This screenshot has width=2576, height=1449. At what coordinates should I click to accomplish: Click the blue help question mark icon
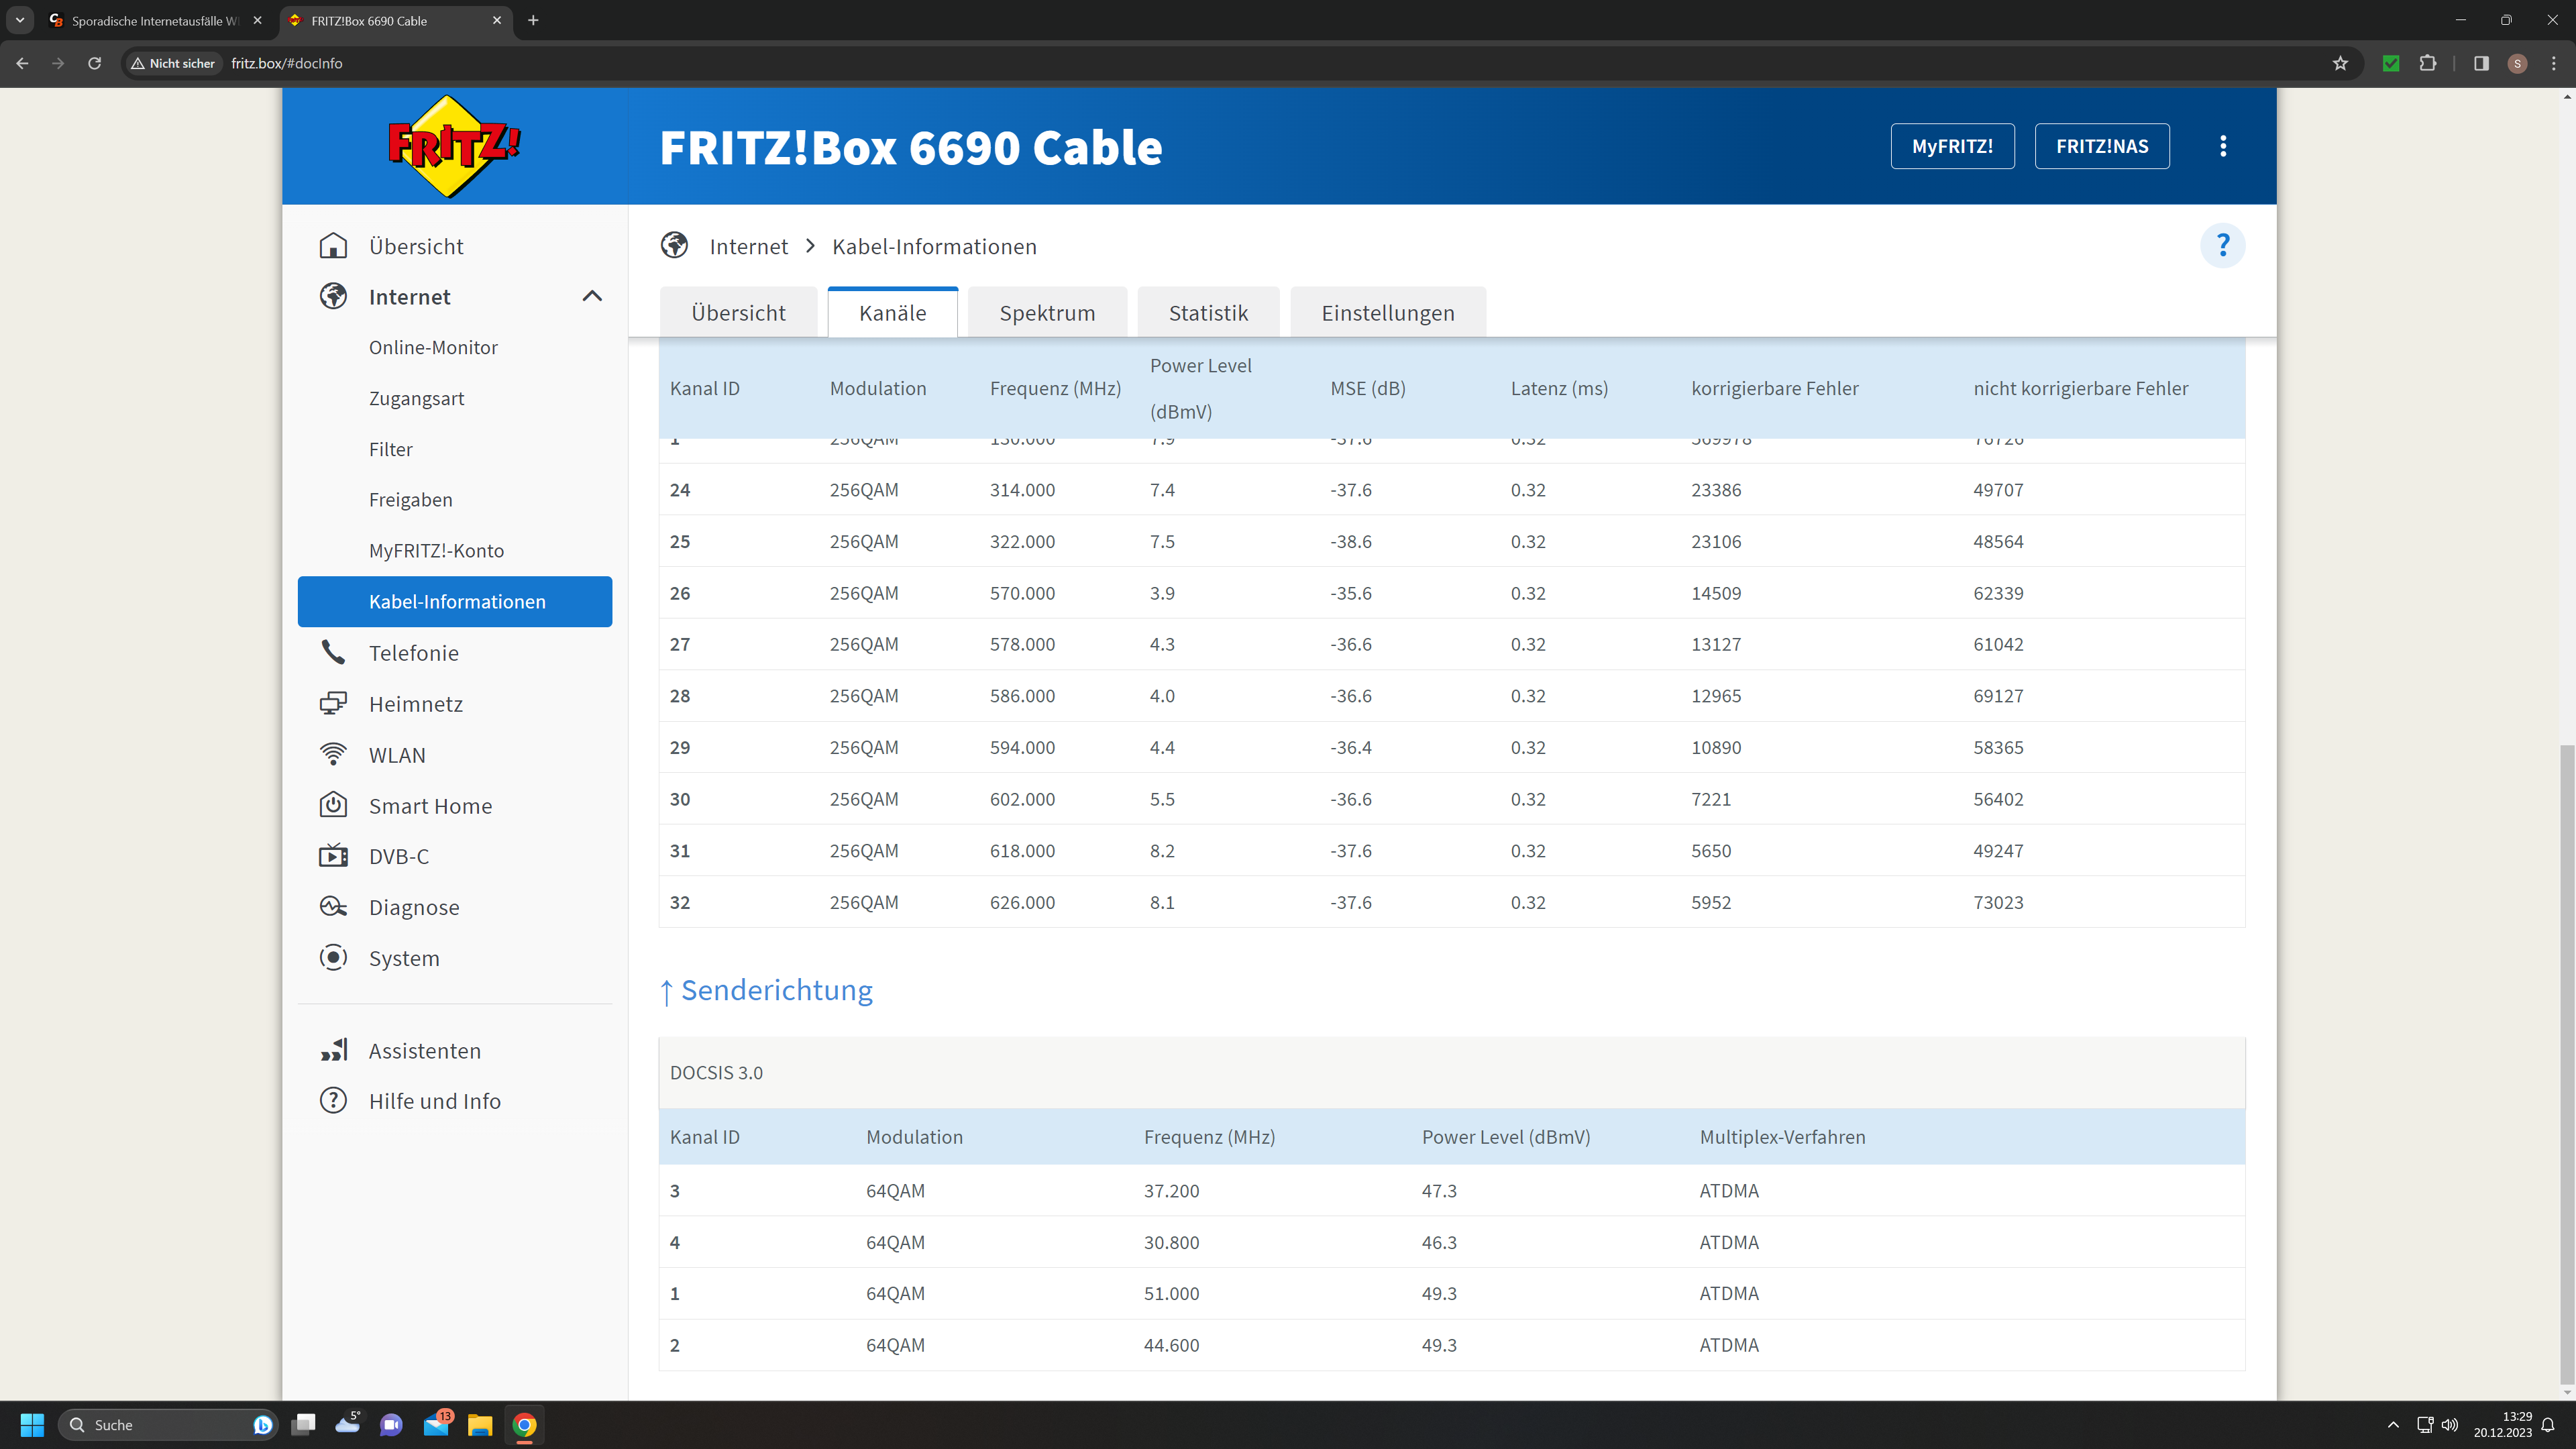click(x=2222, y=246)
